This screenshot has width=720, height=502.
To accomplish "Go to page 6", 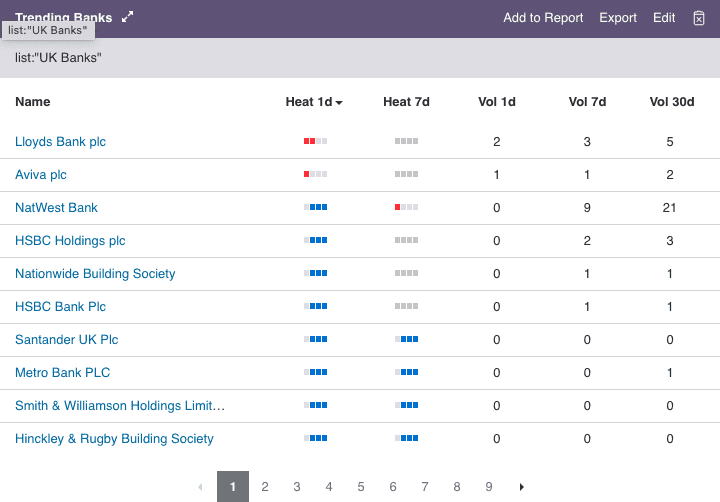I will coord(393,487).
